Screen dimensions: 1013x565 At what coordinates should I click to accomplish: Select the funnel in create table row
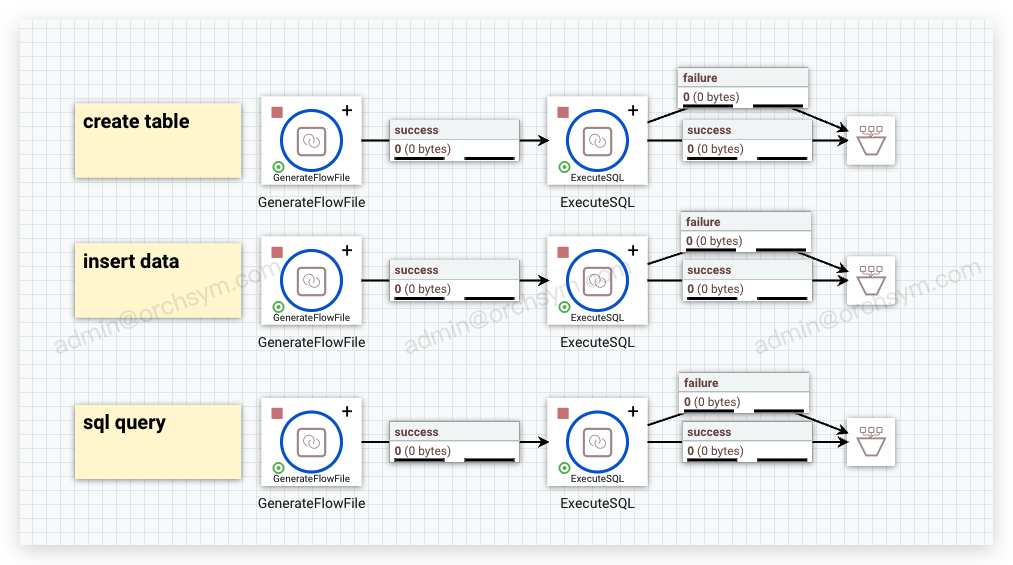tap(870, 141)
